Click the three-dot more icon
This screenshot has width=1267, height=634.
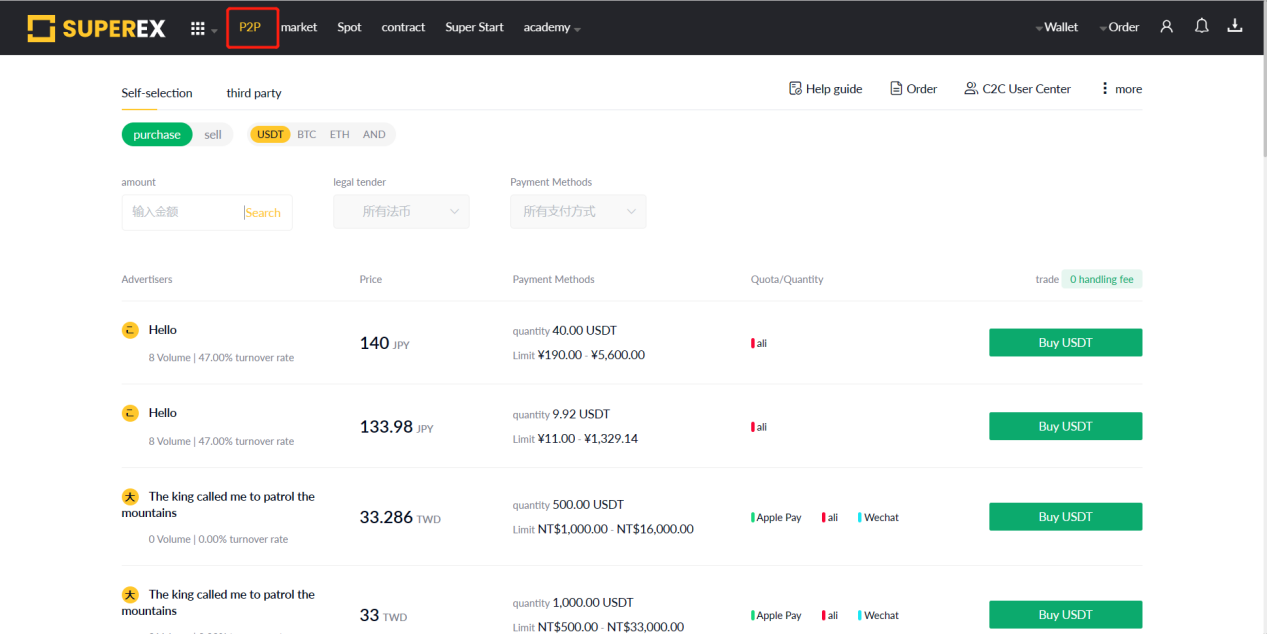click(1105, 89)
